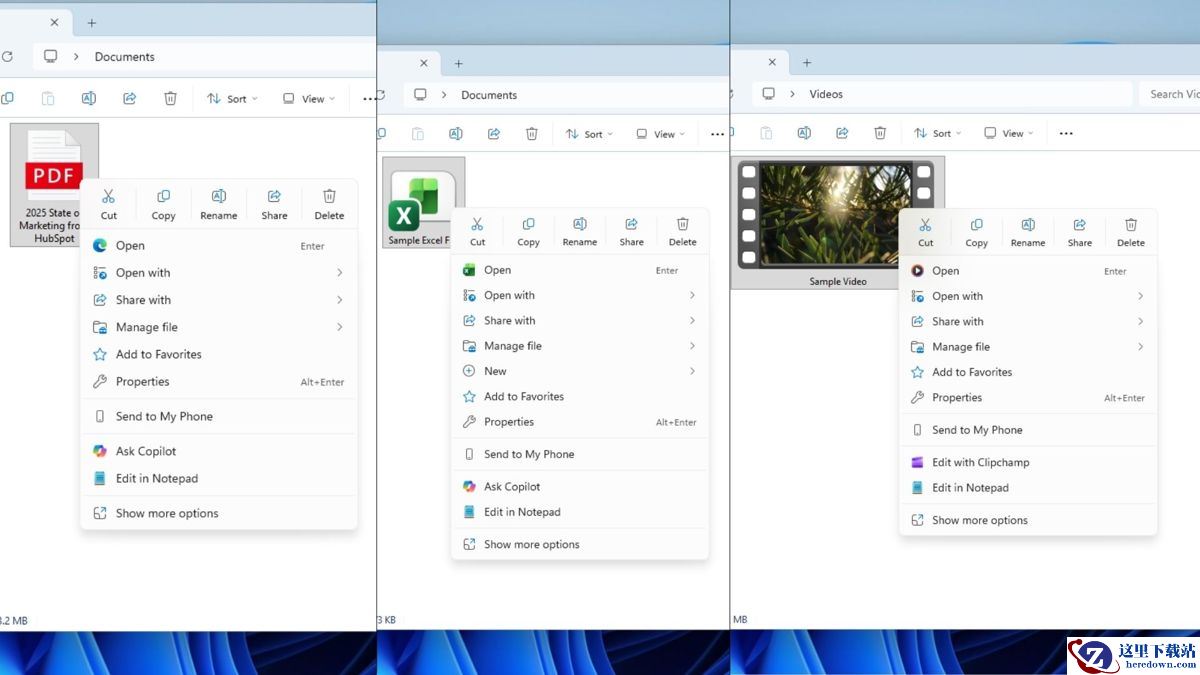This screenshot has width=1200, height=675.
Task: Open the Sort dropdown in the Videos window
Action: tap(935, 133)
